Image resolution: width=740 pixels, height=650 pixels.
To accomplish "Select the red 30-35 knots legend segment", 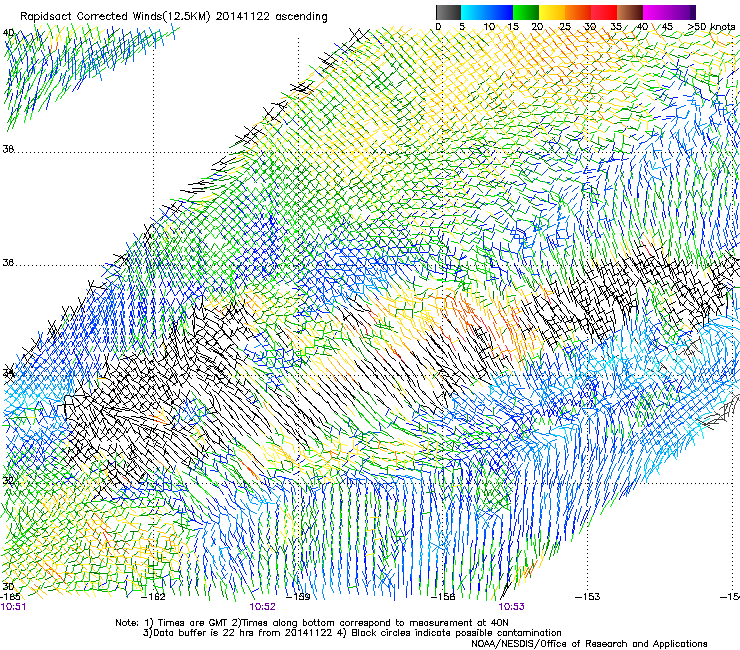I will [x=604, y=12].
